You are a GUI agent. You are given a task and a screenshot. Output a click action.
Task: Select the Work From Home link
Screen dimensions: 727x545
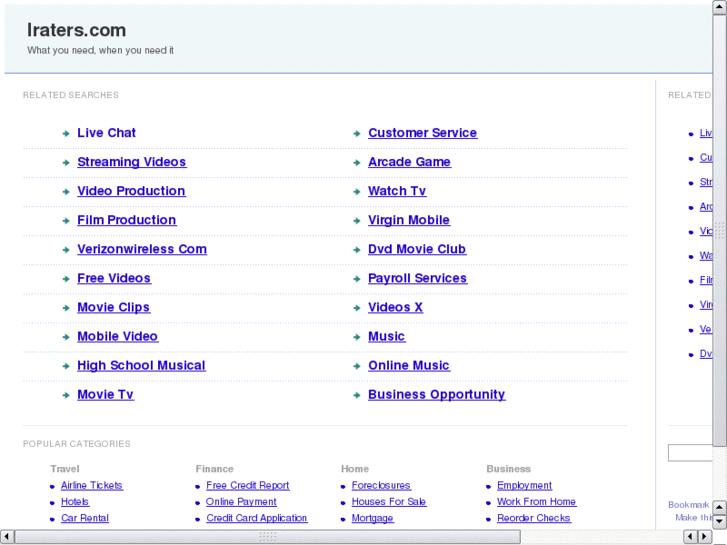pyautogui.click(x=536, y=502)
